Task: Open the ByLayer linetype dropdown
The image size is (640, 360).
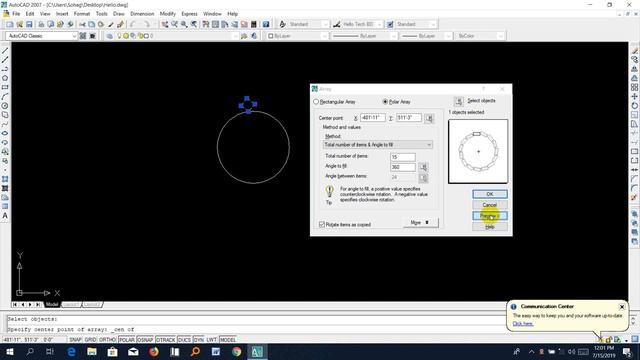Action: 364,36
